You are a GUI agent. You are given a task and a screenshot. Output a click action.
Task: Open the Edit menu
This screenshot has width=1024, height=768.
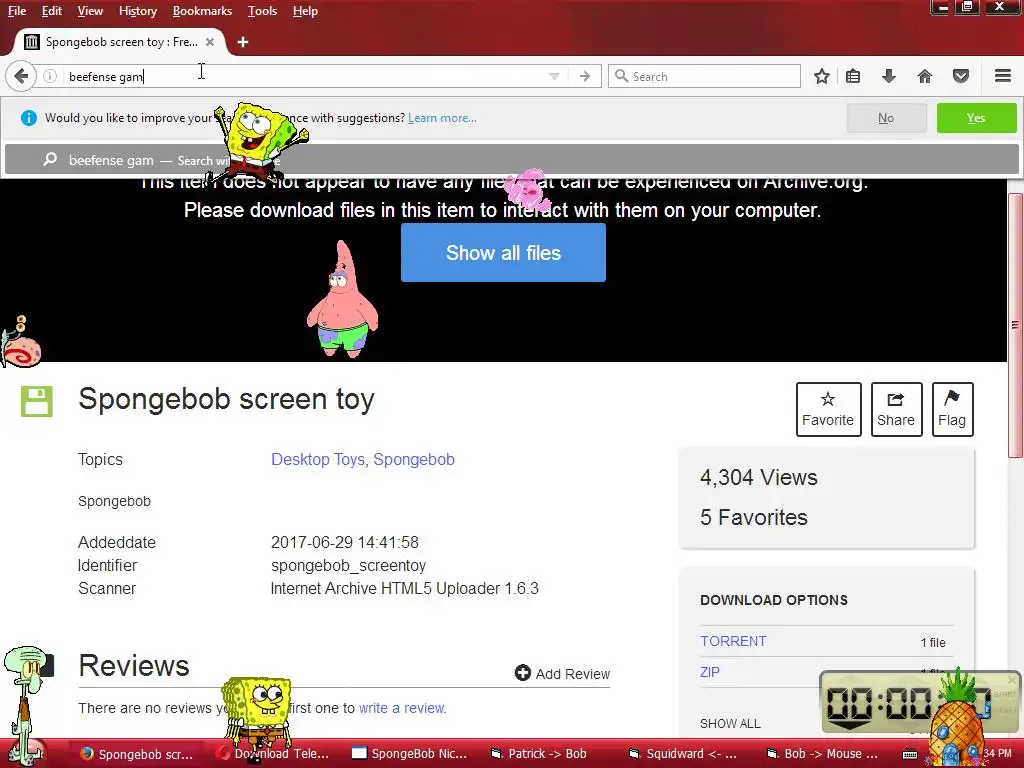pyautogui.click(x=52, y=11)
